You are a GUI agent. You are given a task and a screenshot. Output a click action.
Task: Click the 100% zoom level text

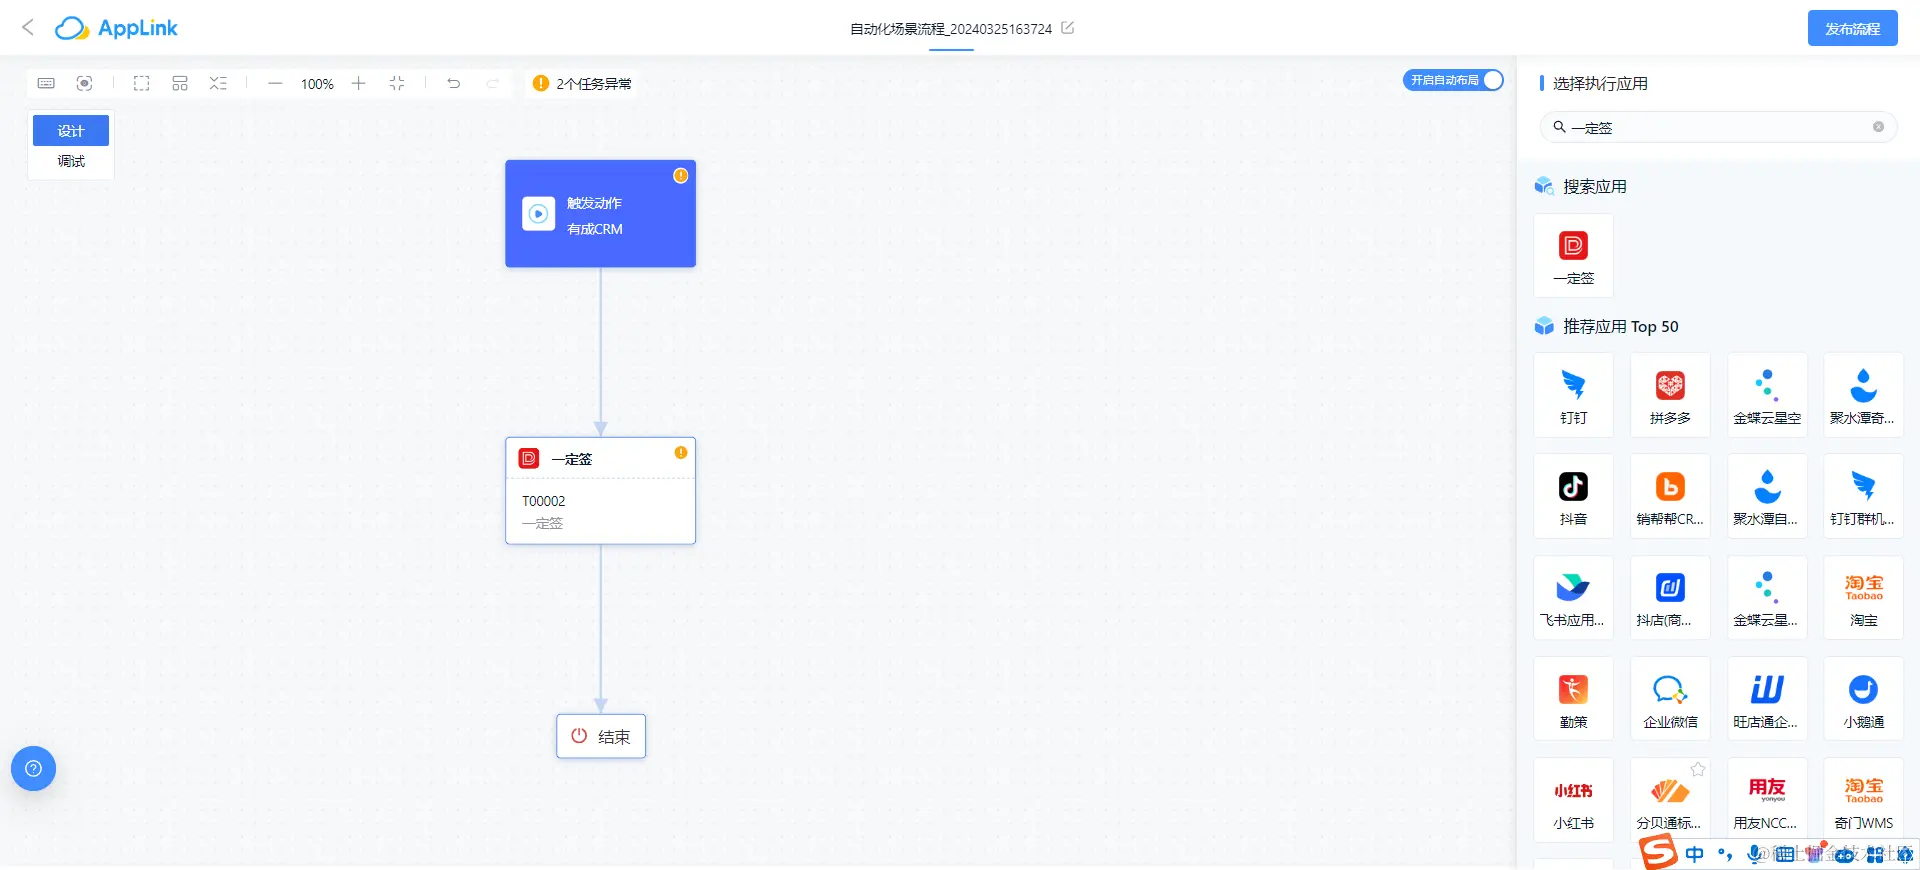pyautogui.click(x=317, y=84)
